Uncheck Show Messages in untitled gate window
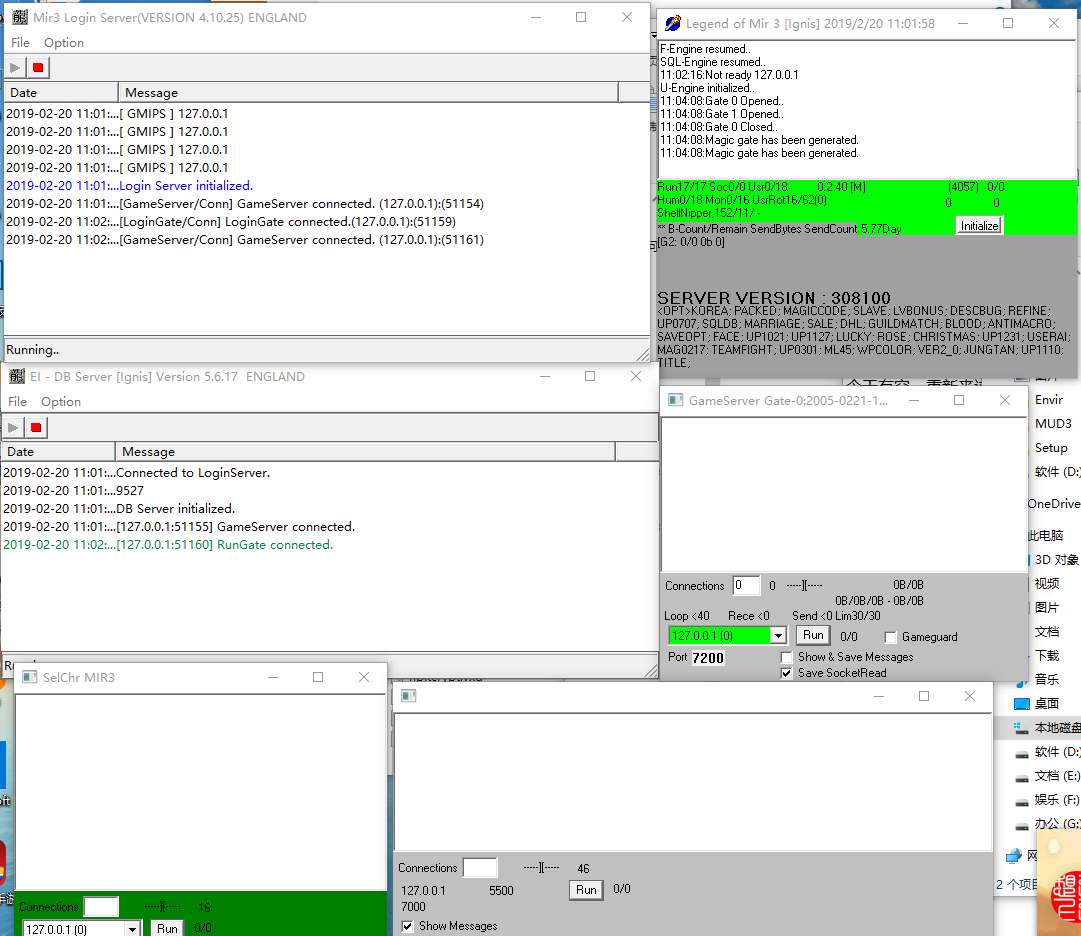Viewport: 1081px width, 936px height. tap(407, 926)
